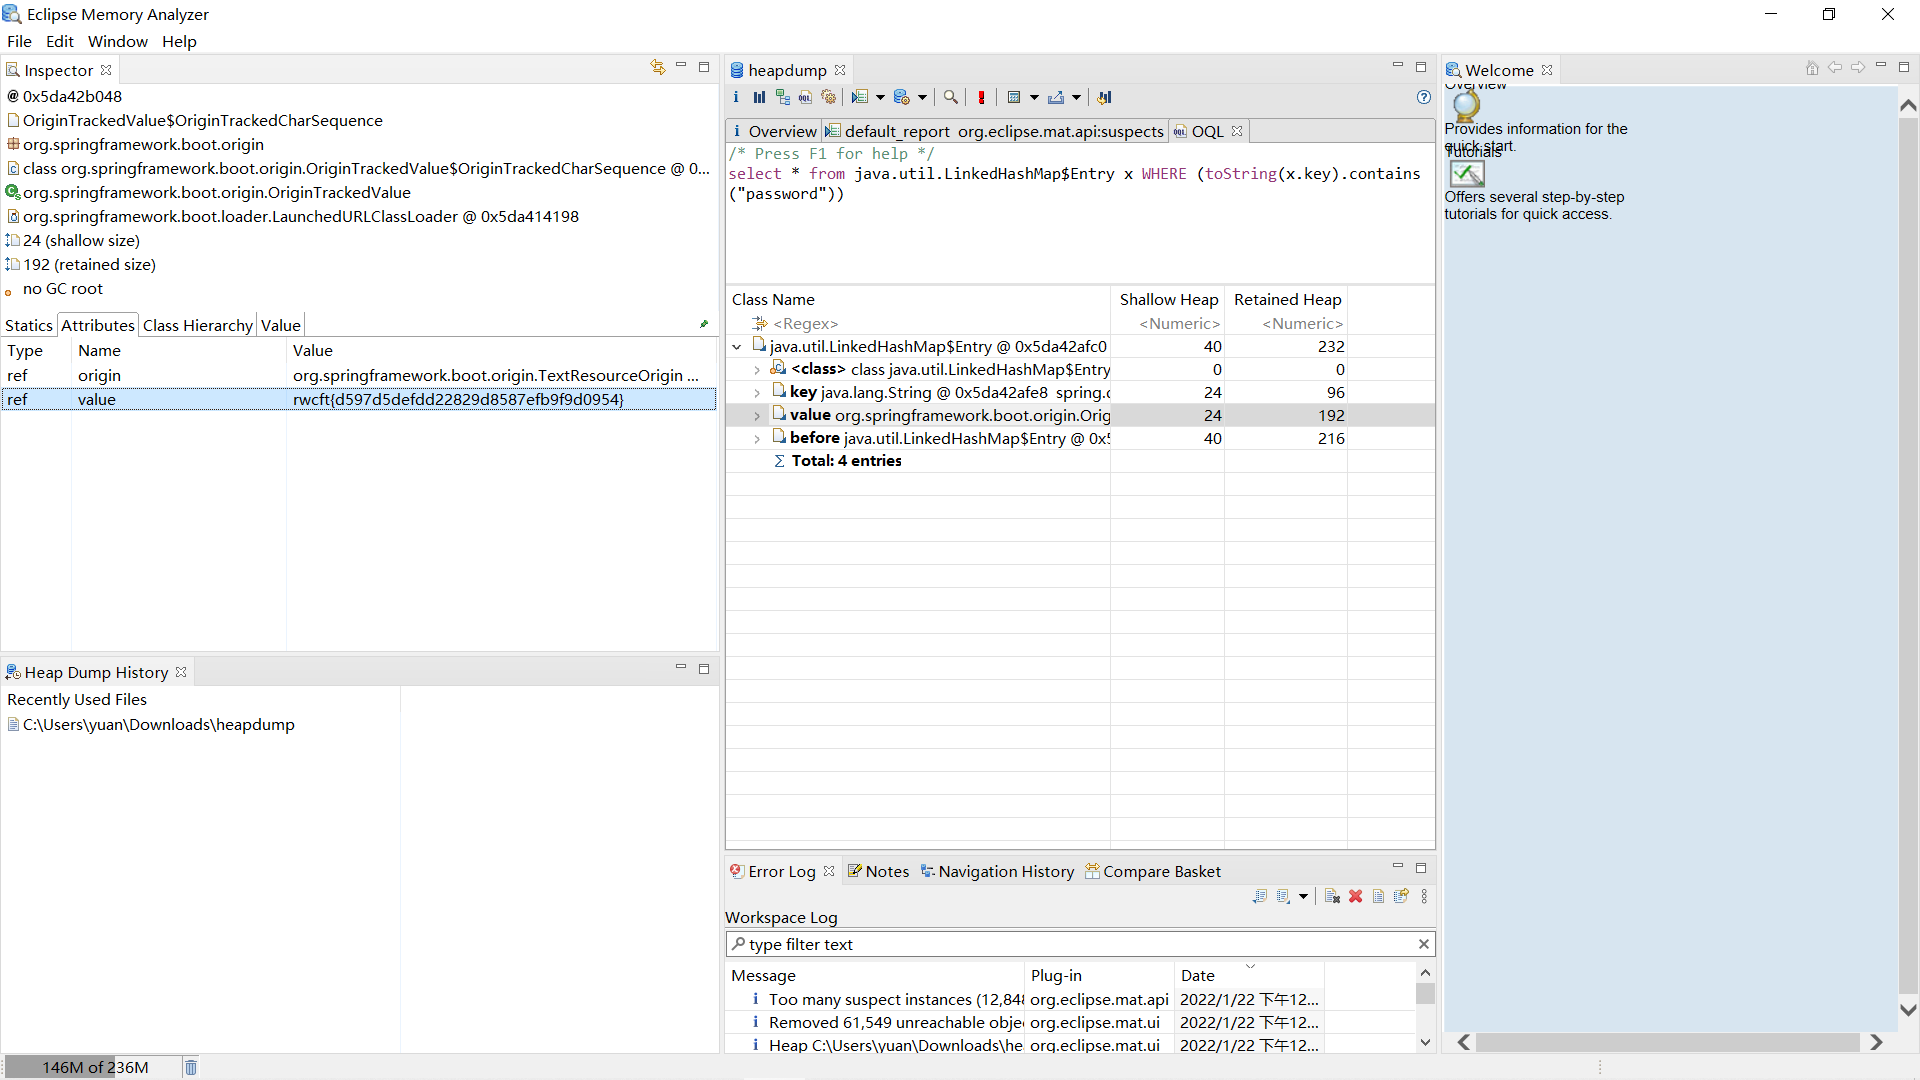Screen dimensions: 1920x1080
Task: Click the Class Name <Regex> filter field
Action: click(920, 323)
